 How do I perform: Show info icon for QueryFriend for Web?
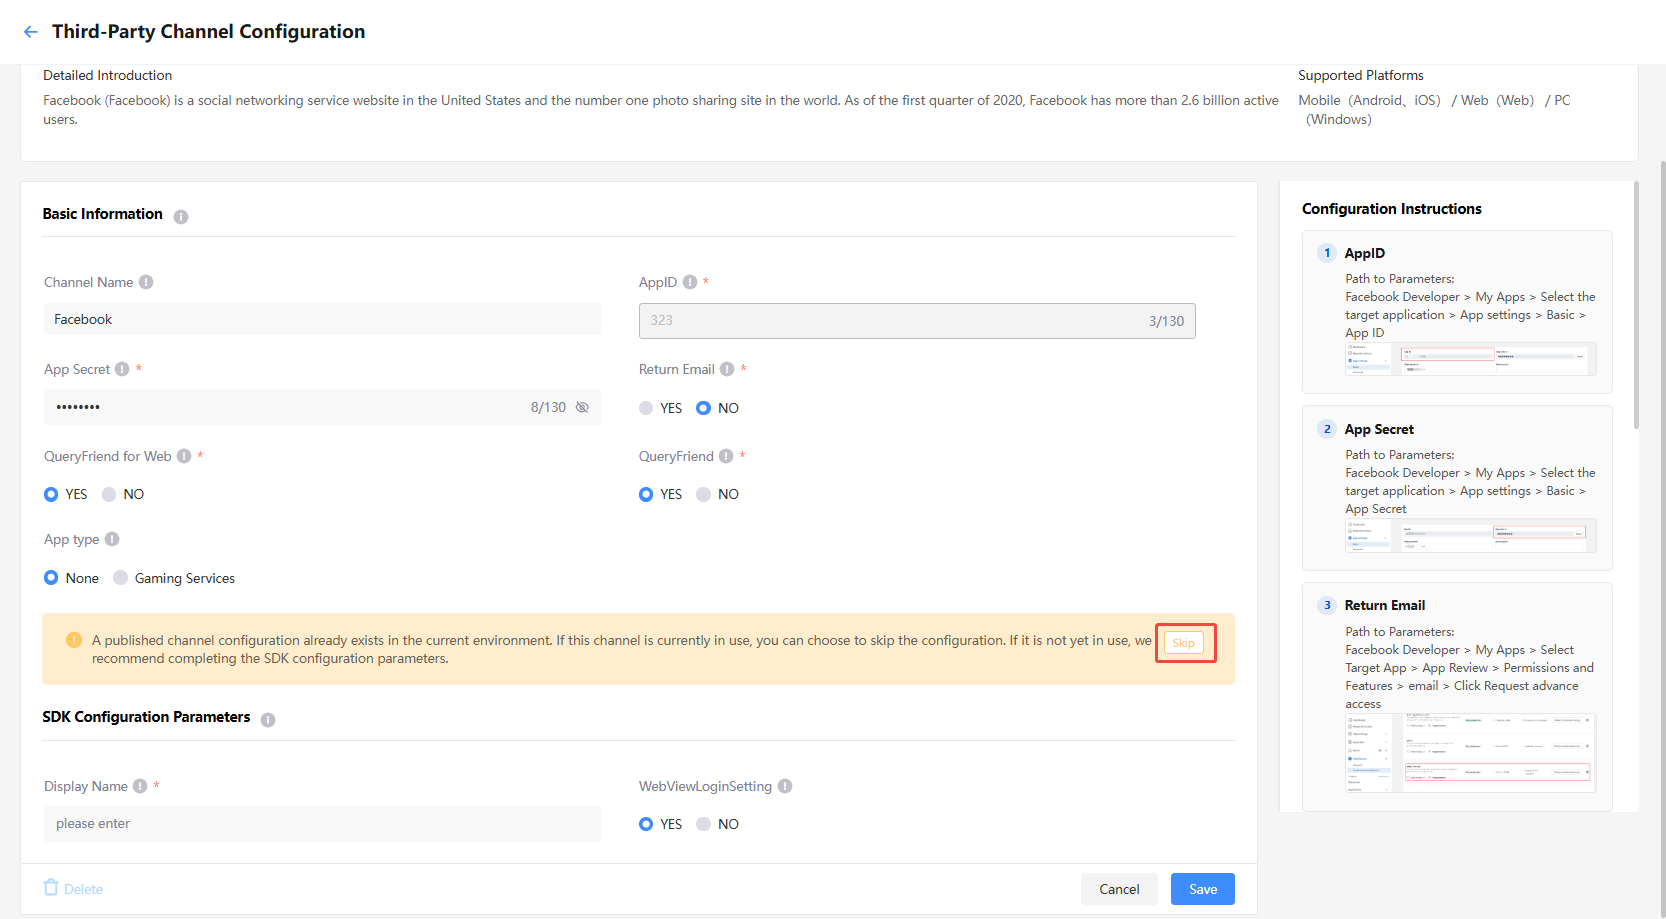[184, 456]
